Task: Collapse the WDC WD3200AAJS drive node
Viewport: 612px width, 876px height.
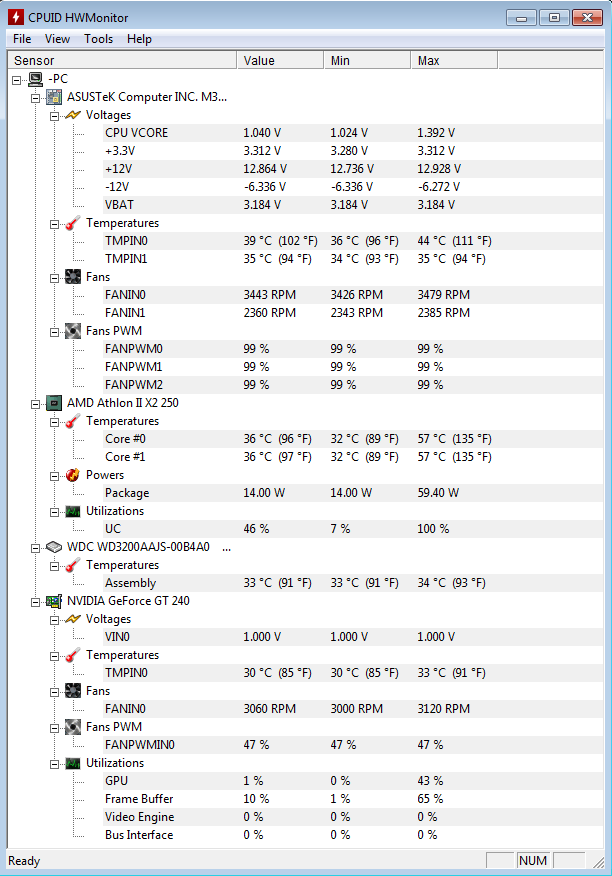Action: click(x=36, y=548)
